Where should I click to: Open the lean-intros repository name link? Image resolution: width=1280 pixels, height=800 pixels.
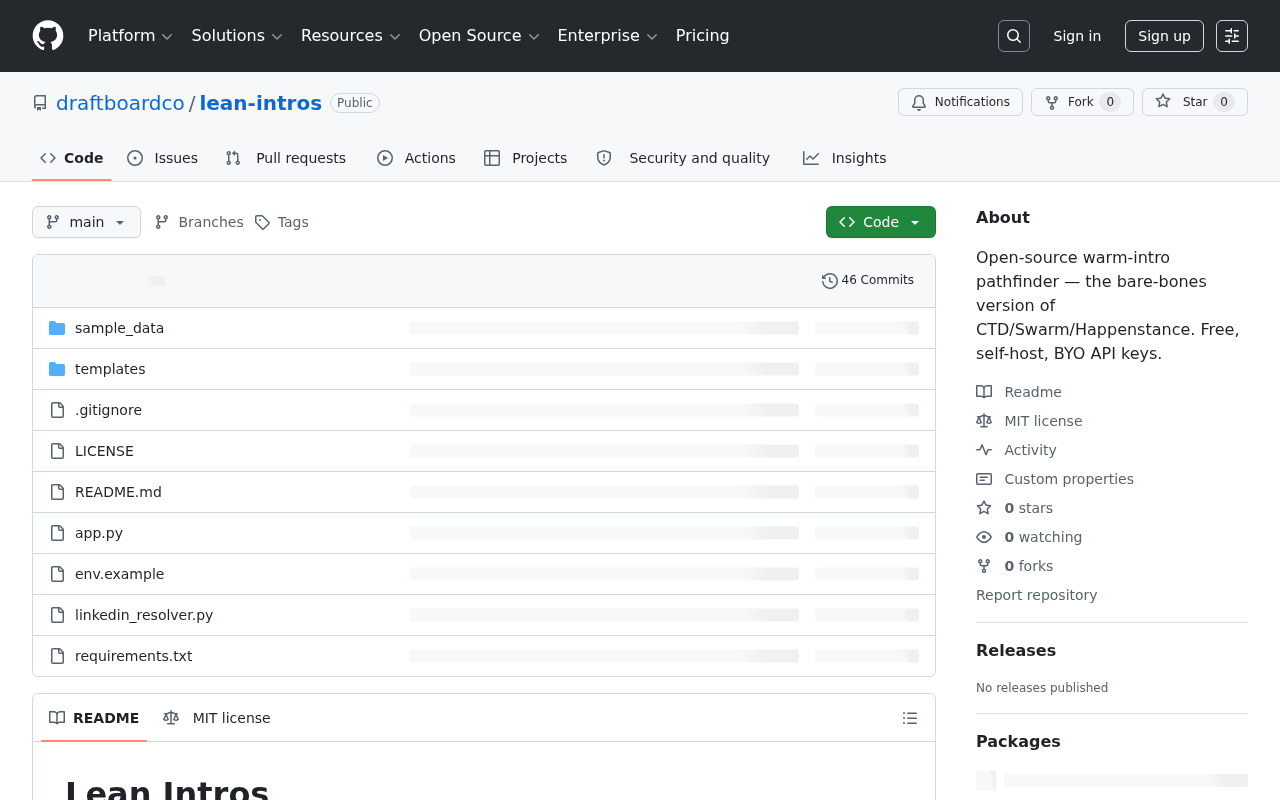click(261, 103)
